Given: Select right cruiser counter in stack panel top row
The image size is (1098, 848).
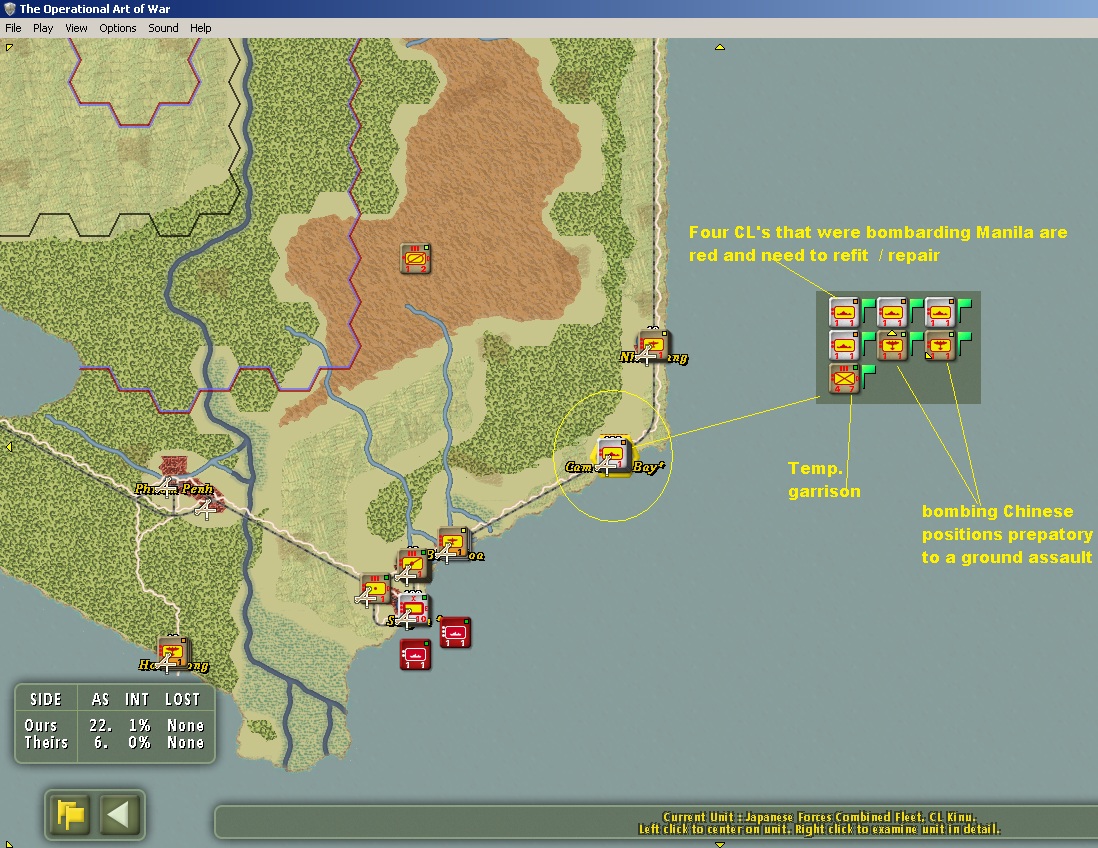Looking at the screenshot, I should click(940, 312).
